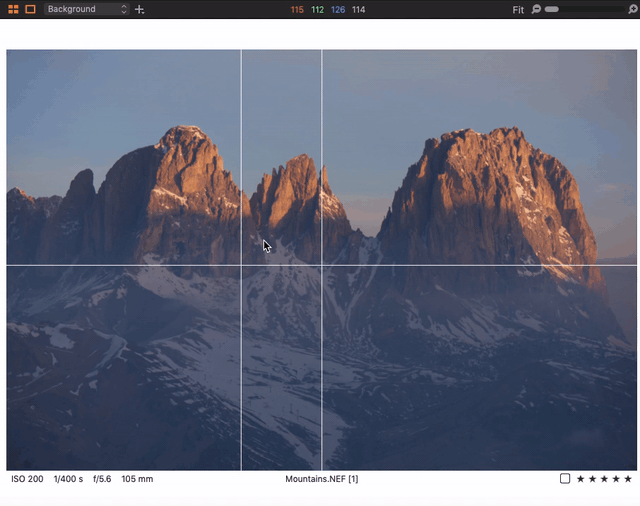640x506 pixels.
Task: Click the zoom out magnifier icon
Action: click(x=536, y=9)
